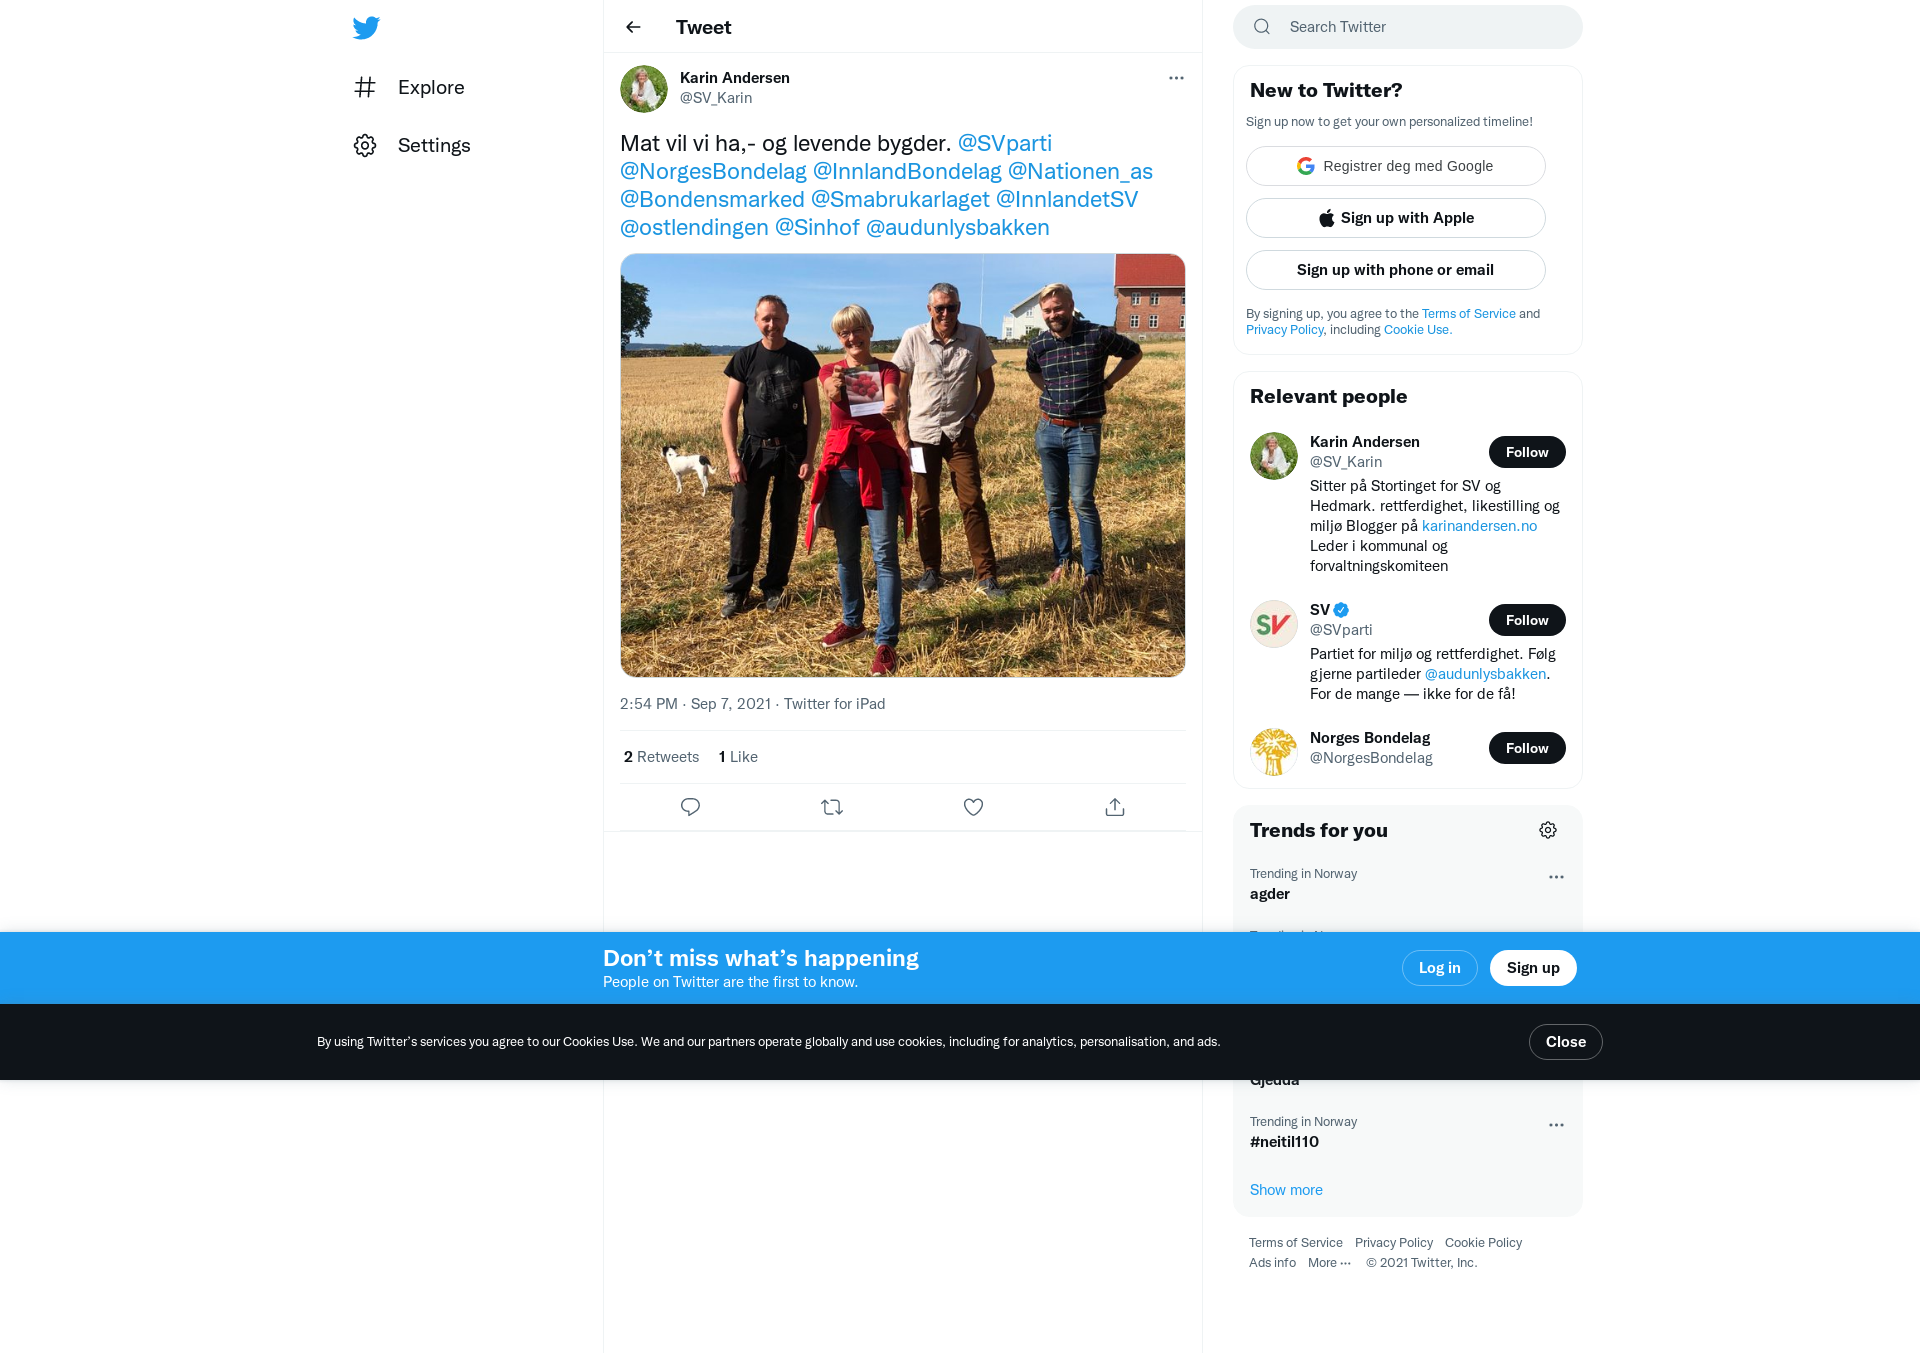Image resolution: width=1920 pixels, height=1353 pixels.
Task: Open the share tweet icon
Action: click(x=1115, y=807)
